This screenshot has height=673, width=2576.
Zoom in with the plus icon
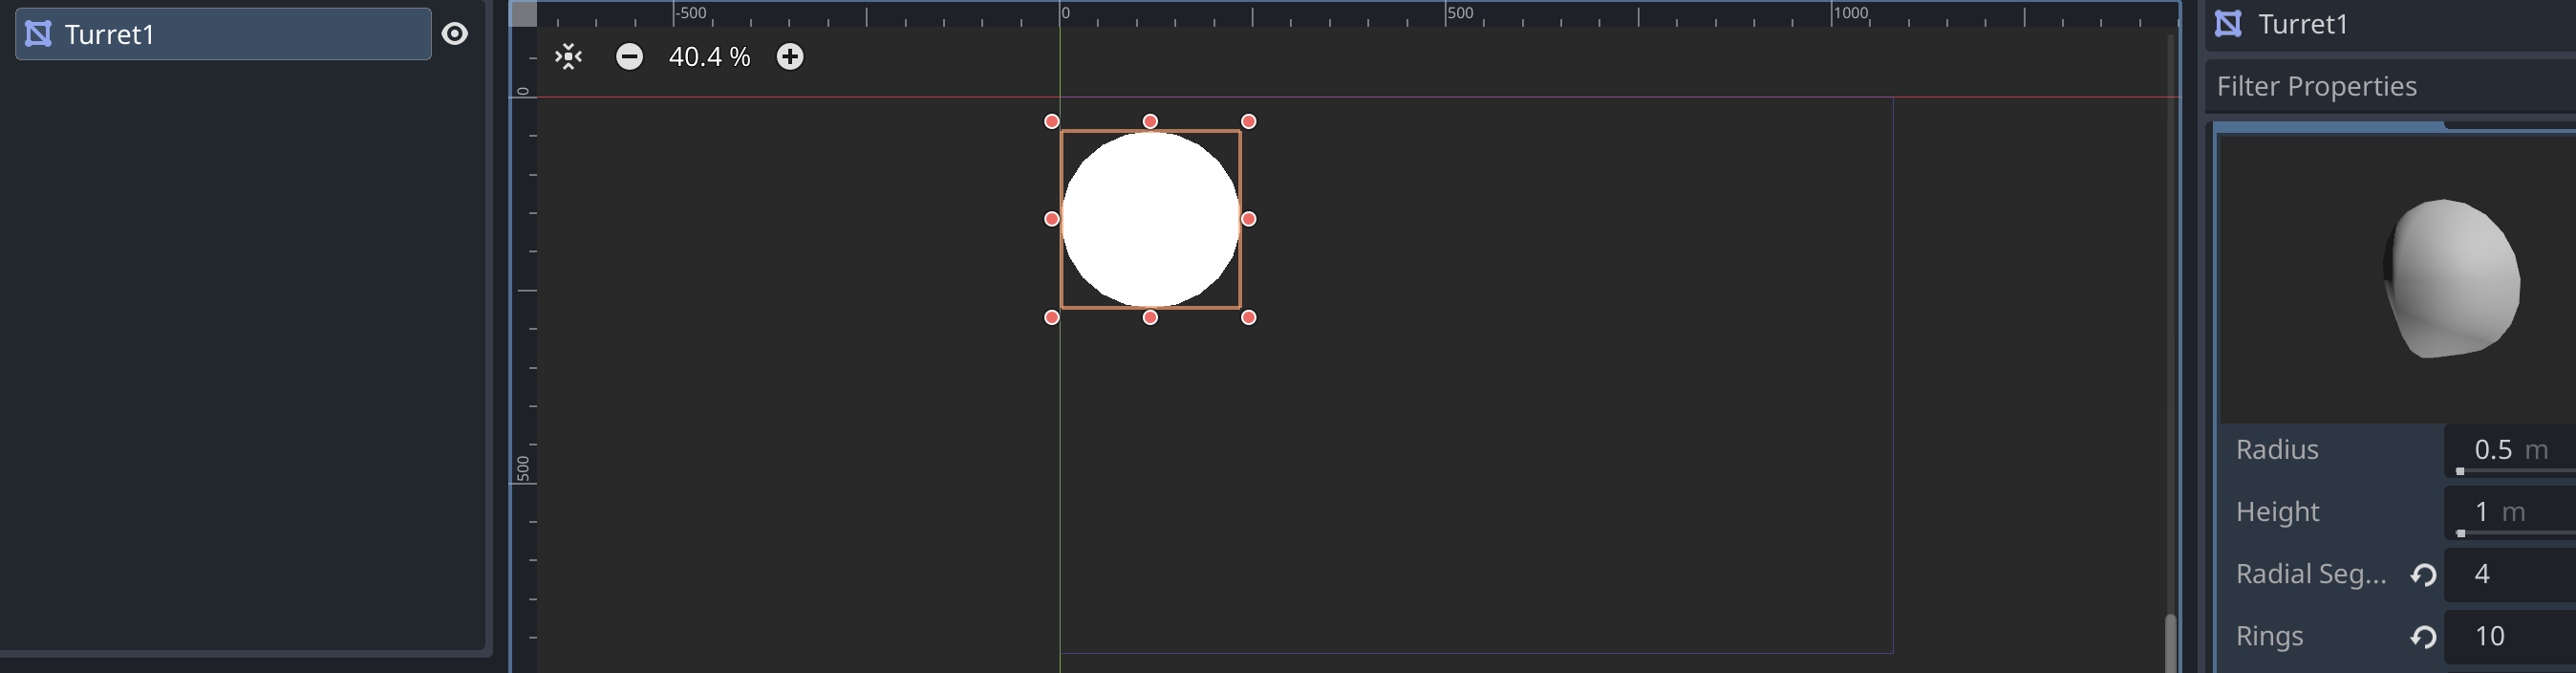(790, 57)
